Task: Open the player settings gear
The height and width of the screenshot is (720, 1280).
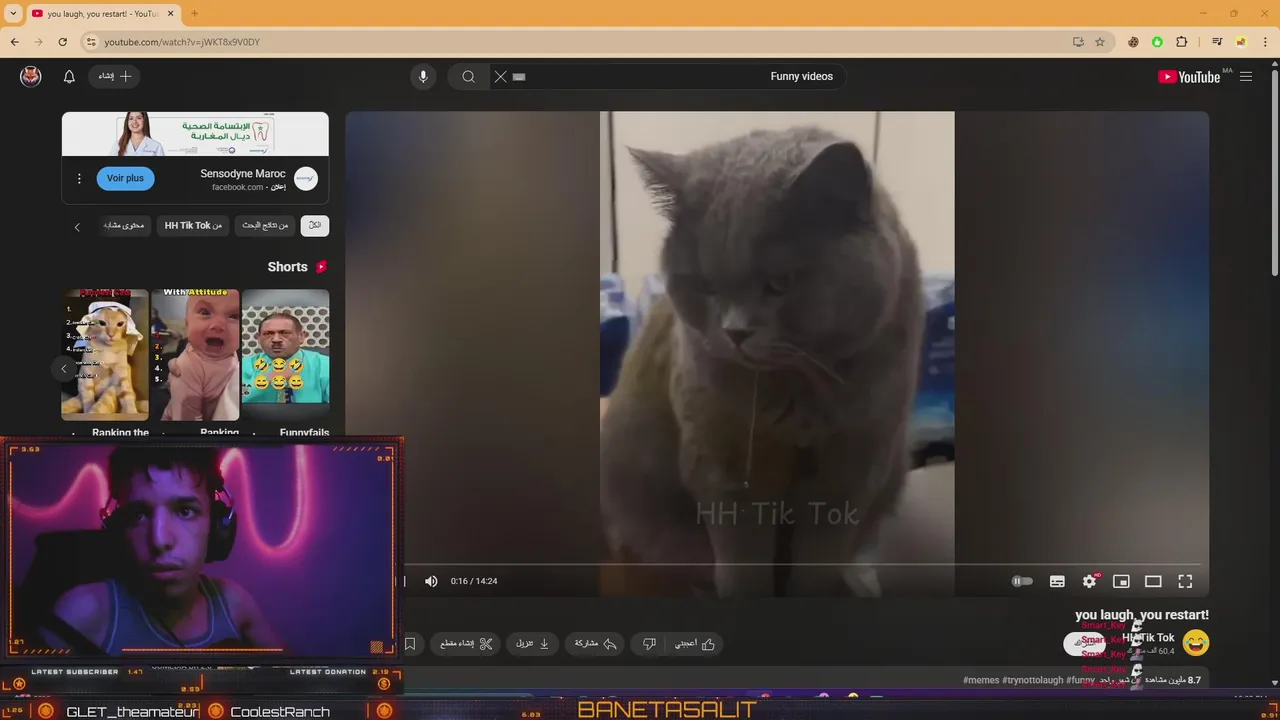Action: (1090, 581)
